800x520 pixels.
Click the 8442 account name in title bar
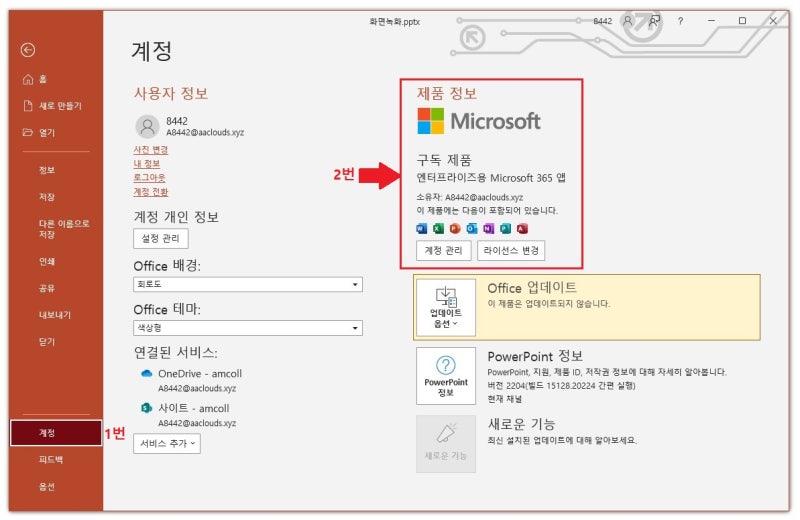tap(602, 21)
